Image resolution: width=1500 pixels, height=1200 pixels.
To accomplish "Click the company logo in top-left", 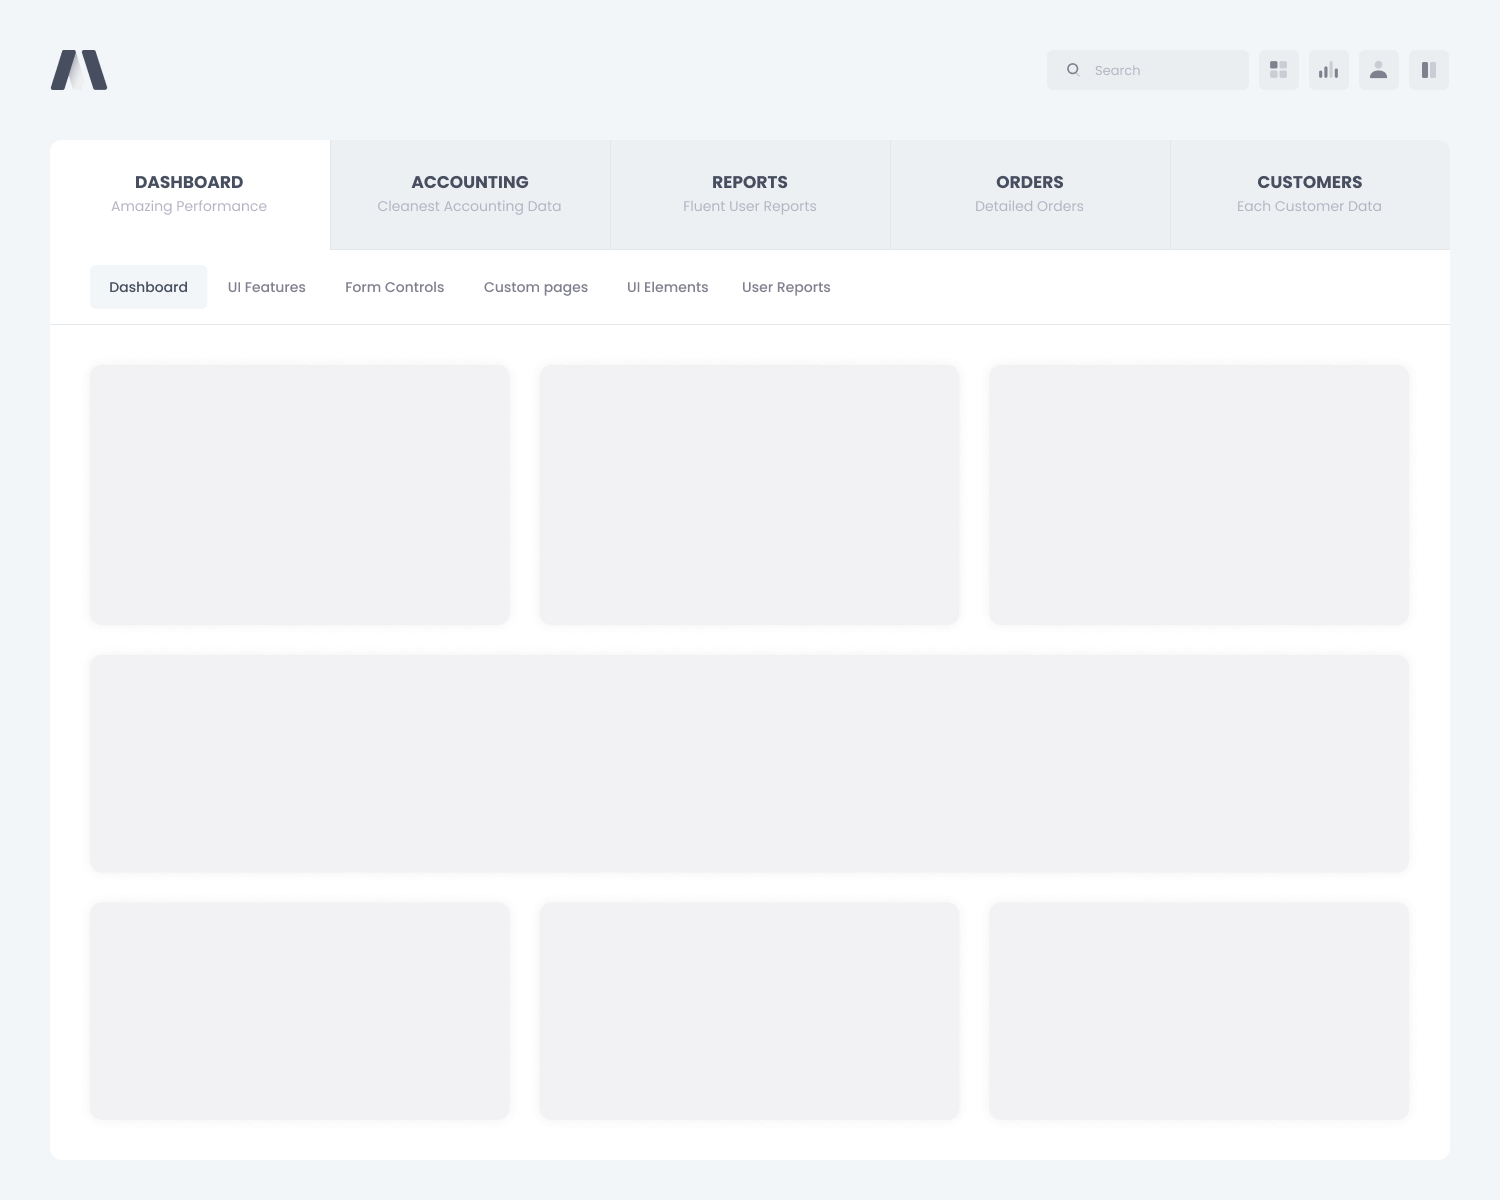I will point(79,70).
